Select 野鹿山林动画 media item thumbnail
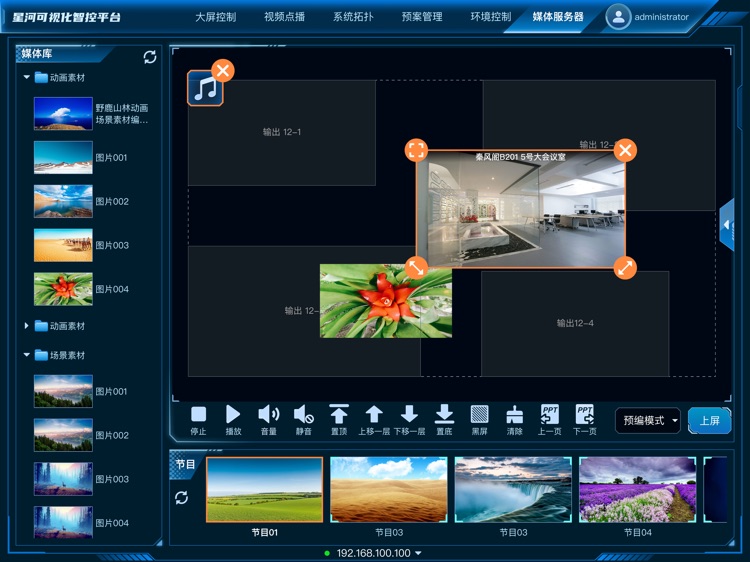Viewport: 750px width, 562px height. pyautogui.click(x=63, y=114)
